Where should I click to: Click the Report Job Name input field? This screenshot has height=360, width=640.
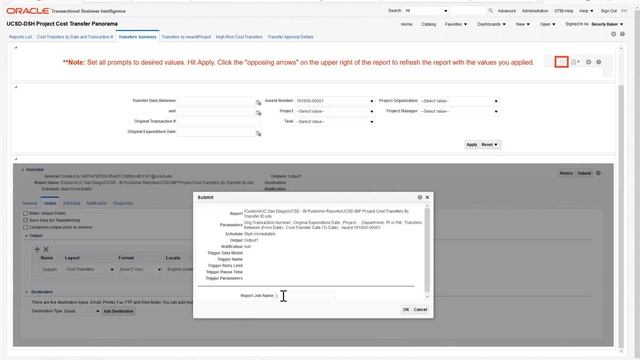pos(305,296)
